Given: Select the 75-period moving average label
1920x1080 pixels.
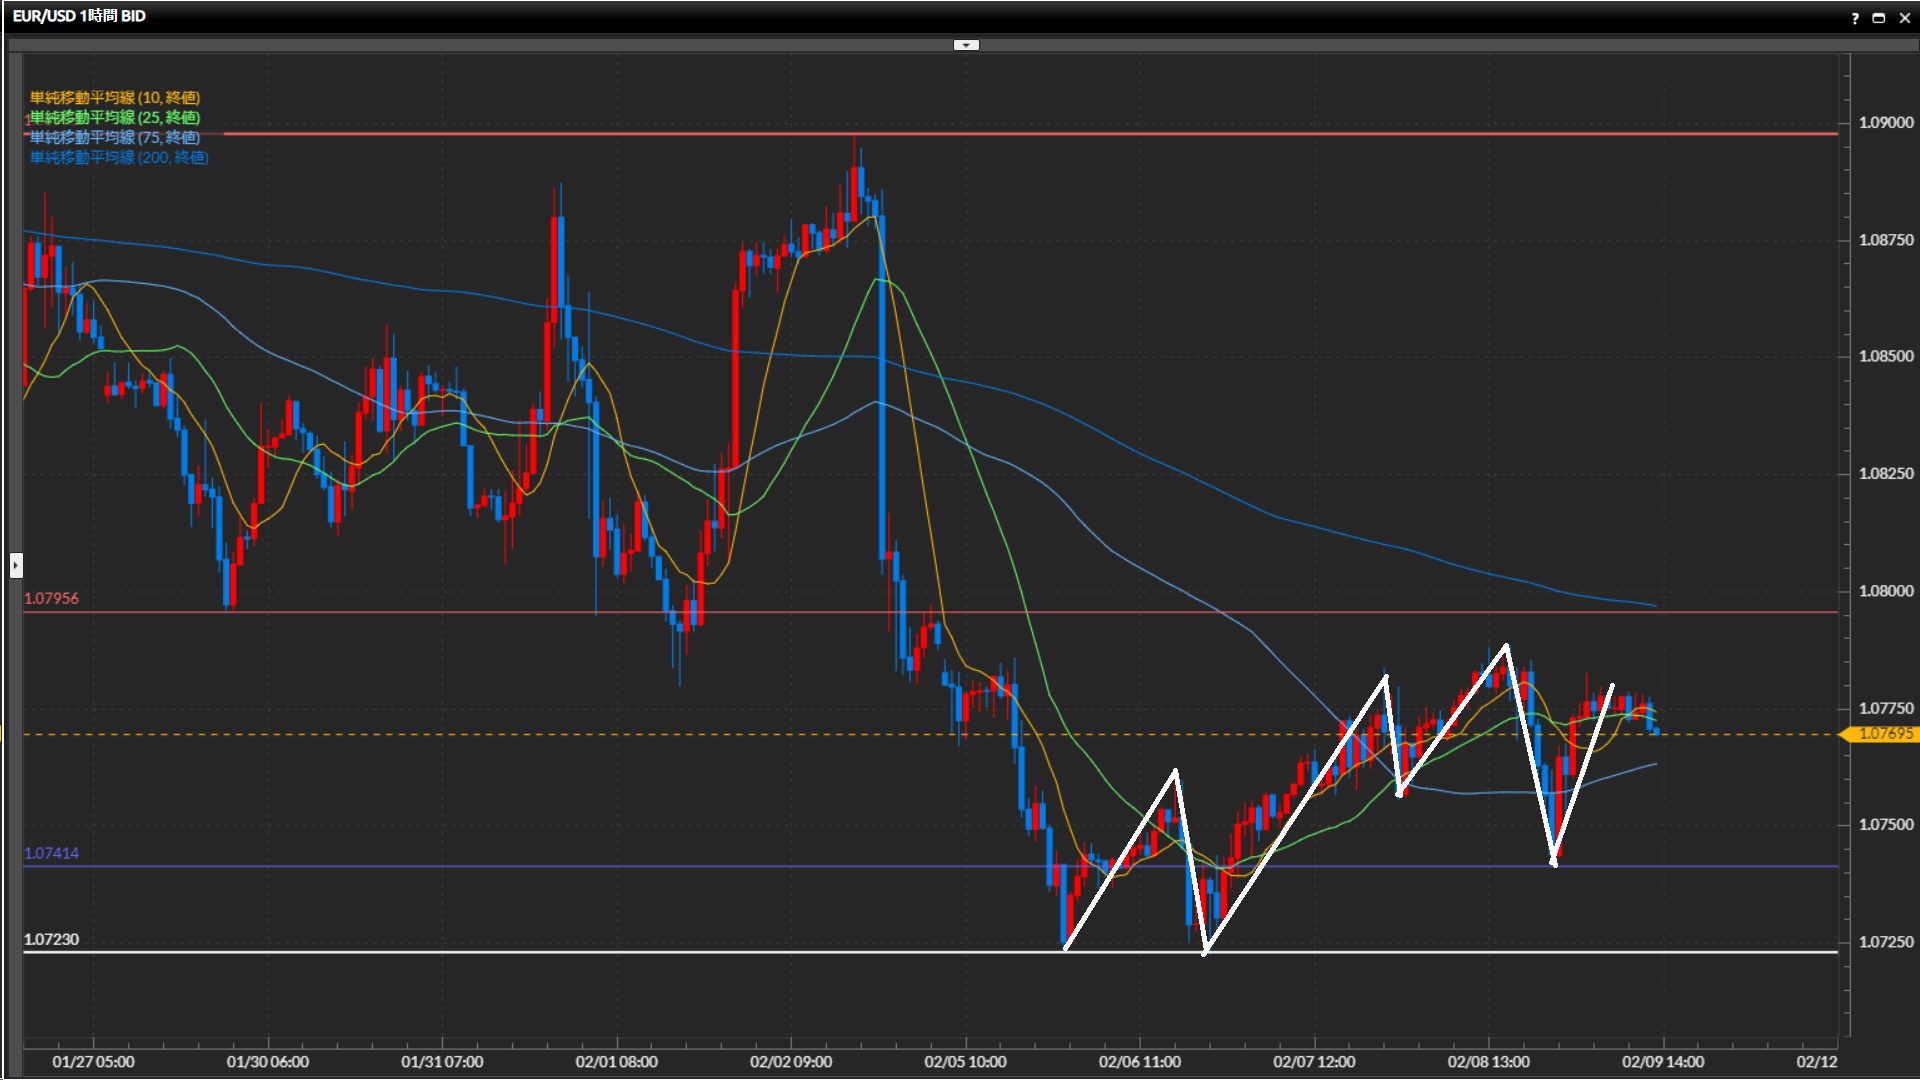Looking at the screenshot, I should click(115, 138).
